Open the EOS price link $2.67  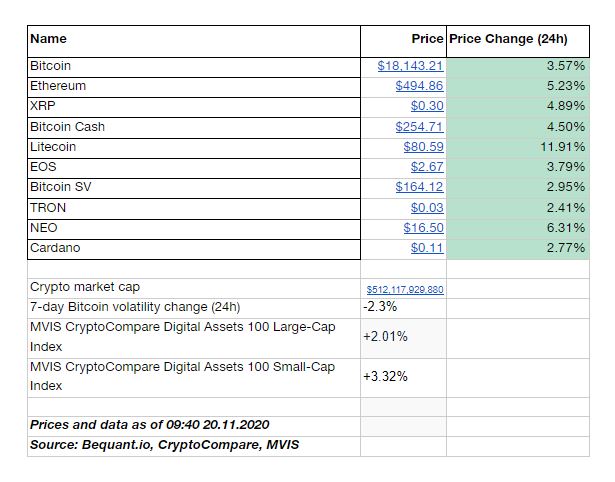tap(427, 167)
